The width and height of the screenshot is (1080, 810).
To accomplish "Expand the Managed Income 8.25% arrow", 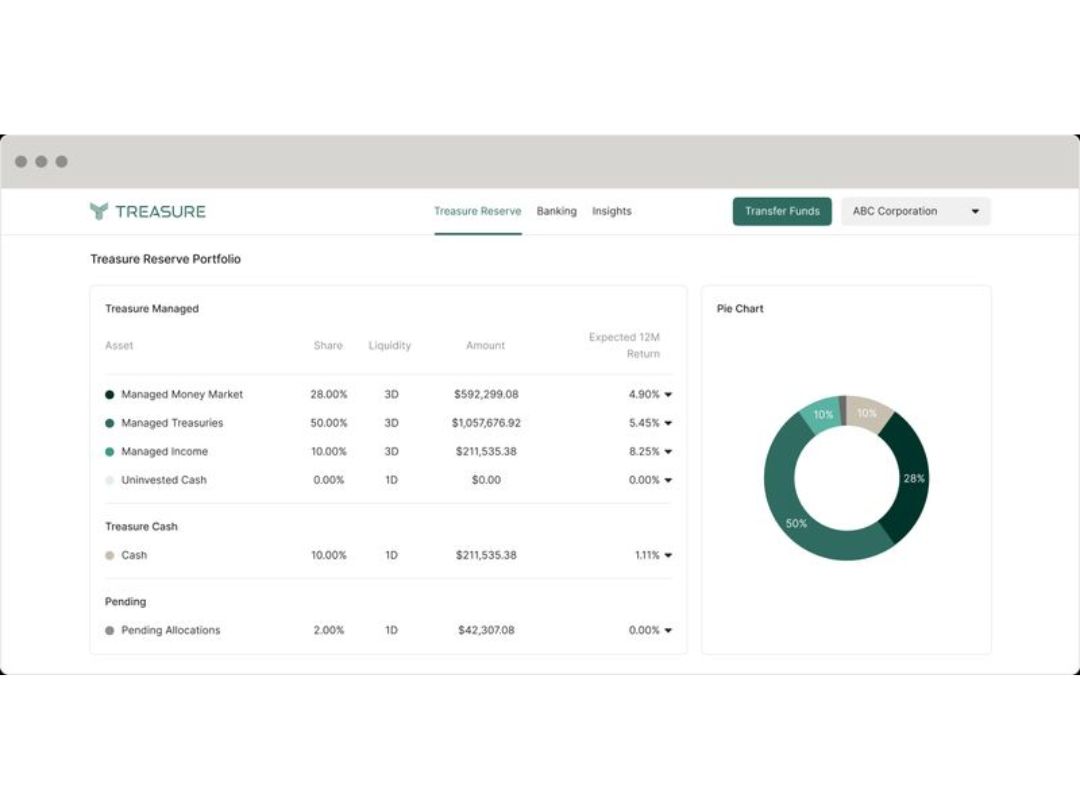I will (668, 452).
